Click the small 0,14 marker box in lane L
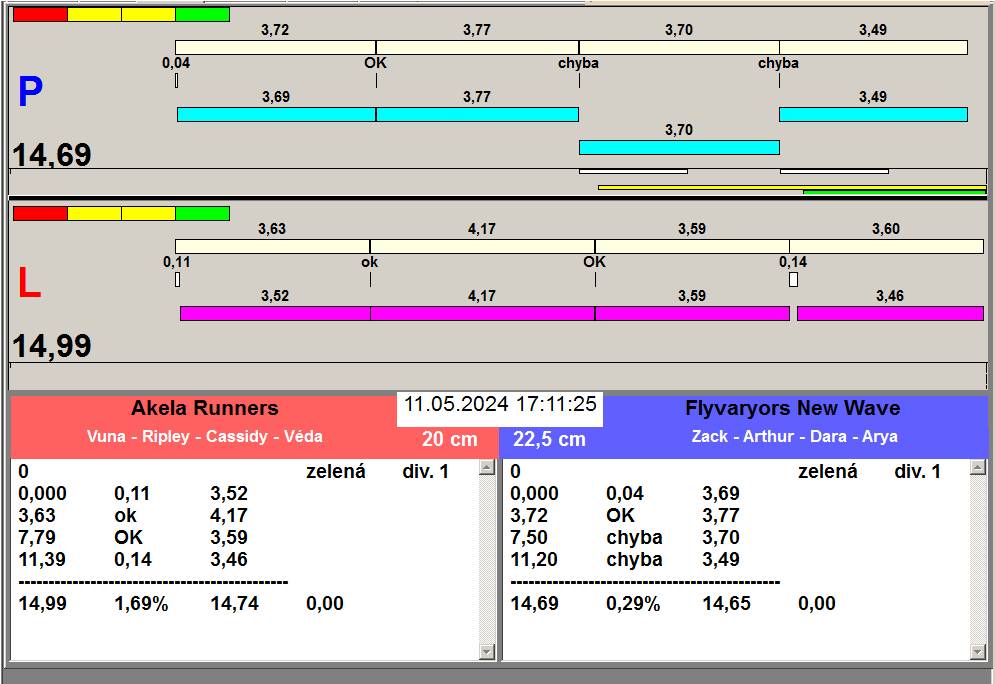This screenshot has width=995, height=684. tap(793, 280)
